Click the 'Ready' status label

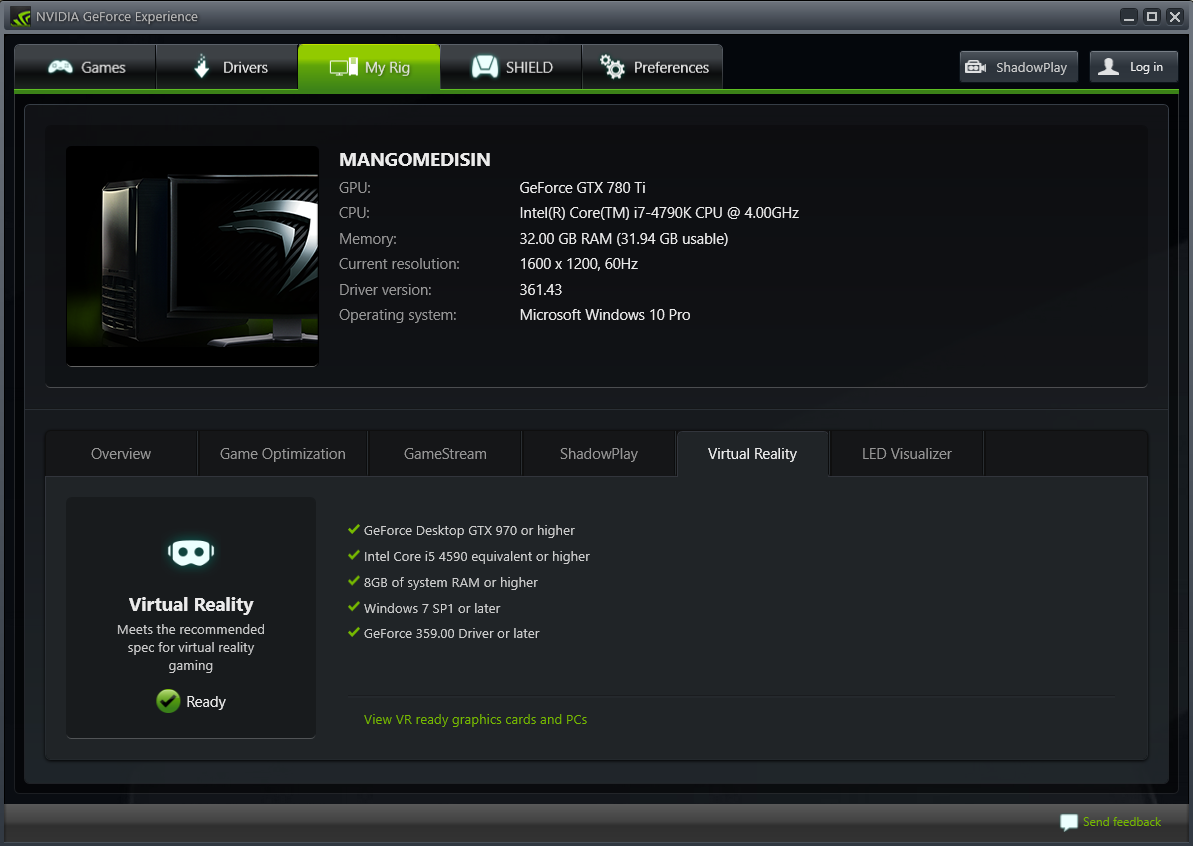click(206, 701)
